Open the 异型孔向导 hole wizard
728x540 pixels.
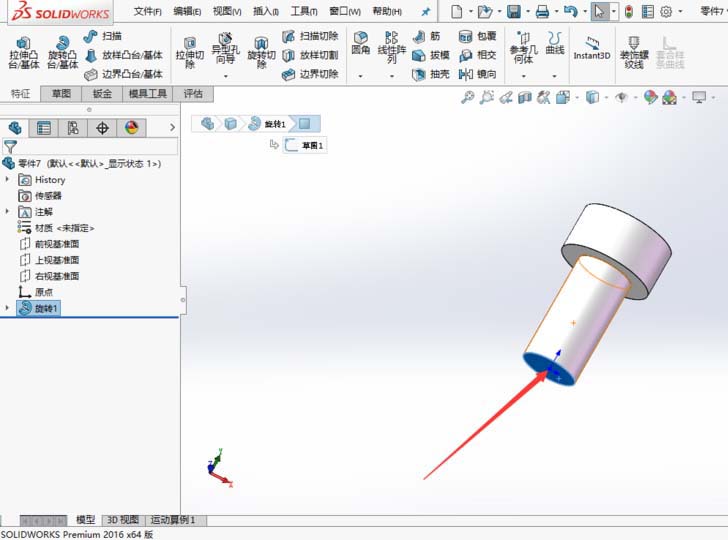(x=225, y=52)
